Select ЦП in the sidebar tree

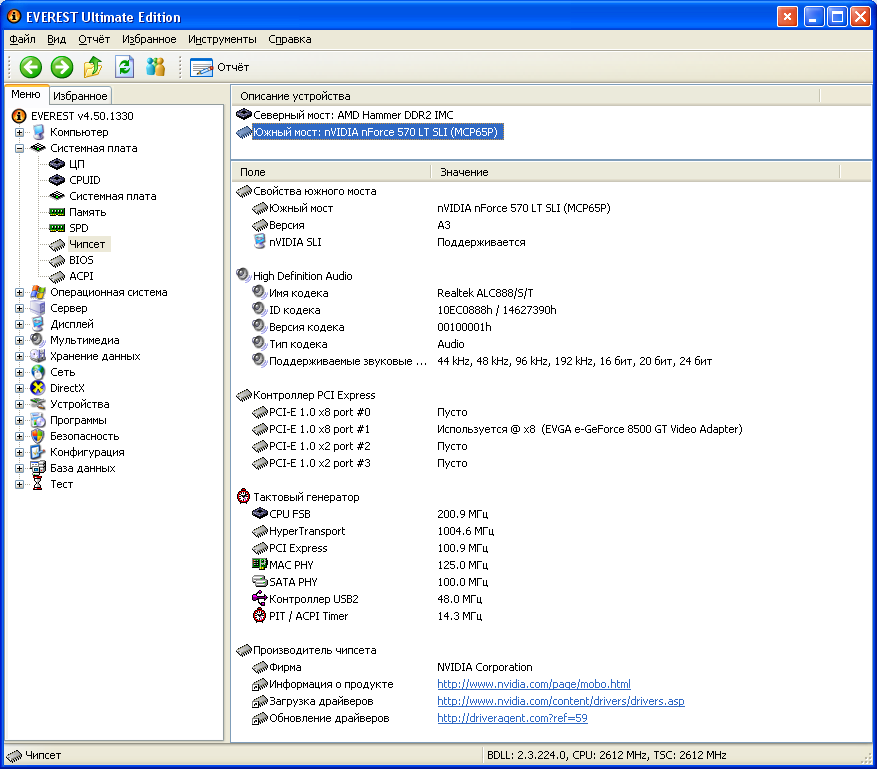click(x=77, y=164)
